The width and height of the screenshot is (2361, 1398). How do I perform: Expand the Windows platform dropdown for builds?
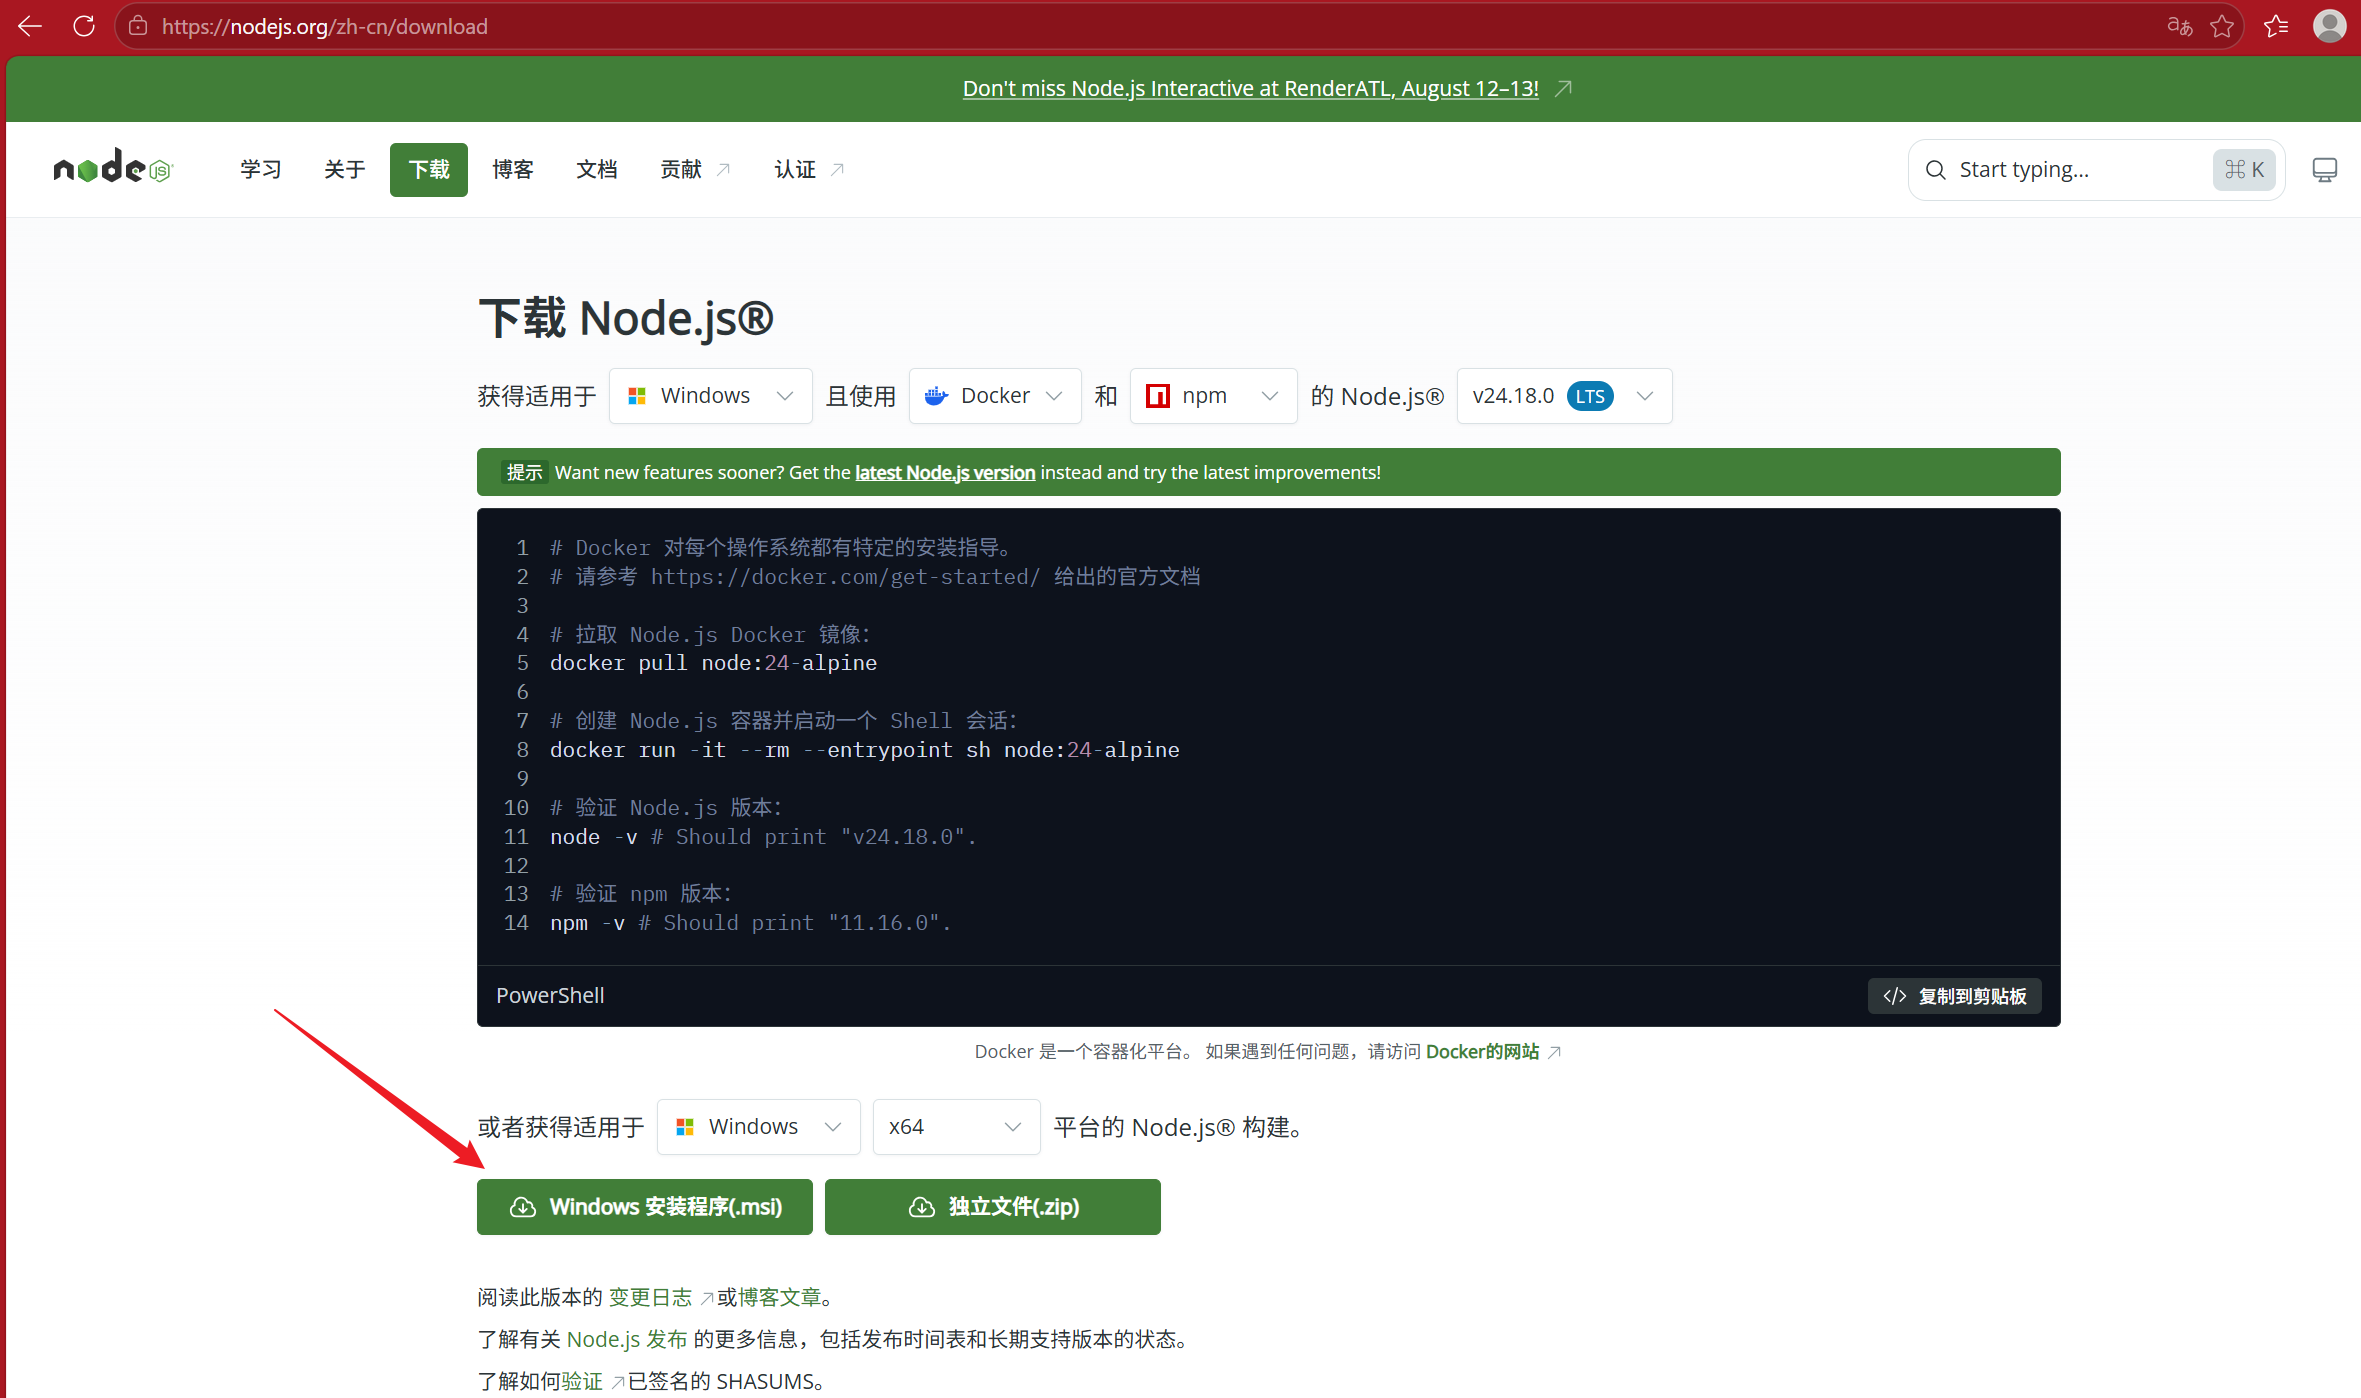[759, 1127]
